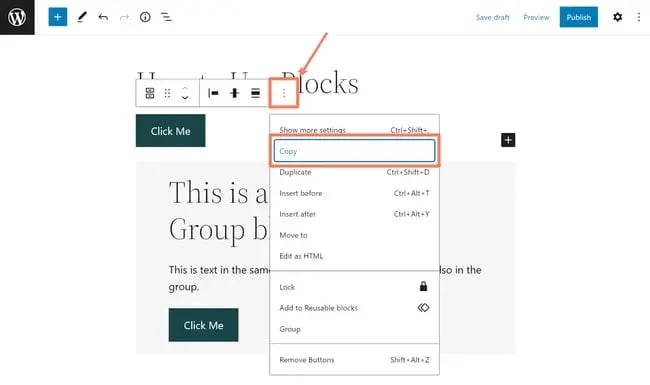The height and width of the screenshot is (385, 650).
Task: Select Group from the block menu
Action: [354, 329]
